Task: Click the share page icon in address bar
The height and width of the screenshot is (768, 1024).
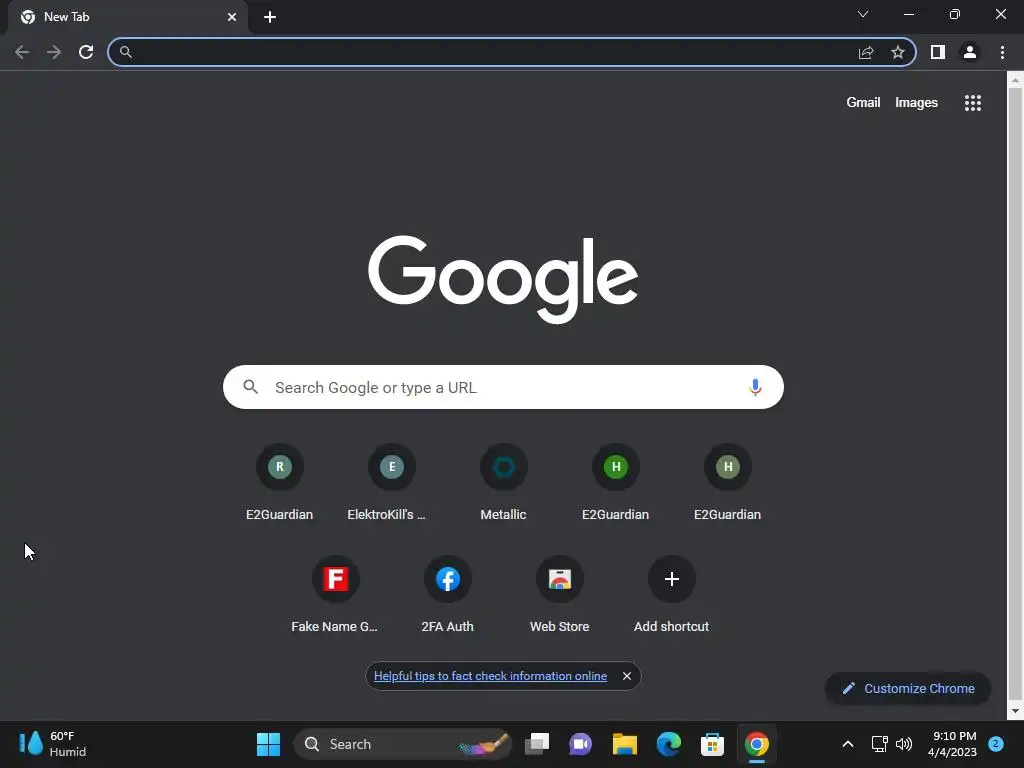Action: pyautogui.click(x=866, y=52)
